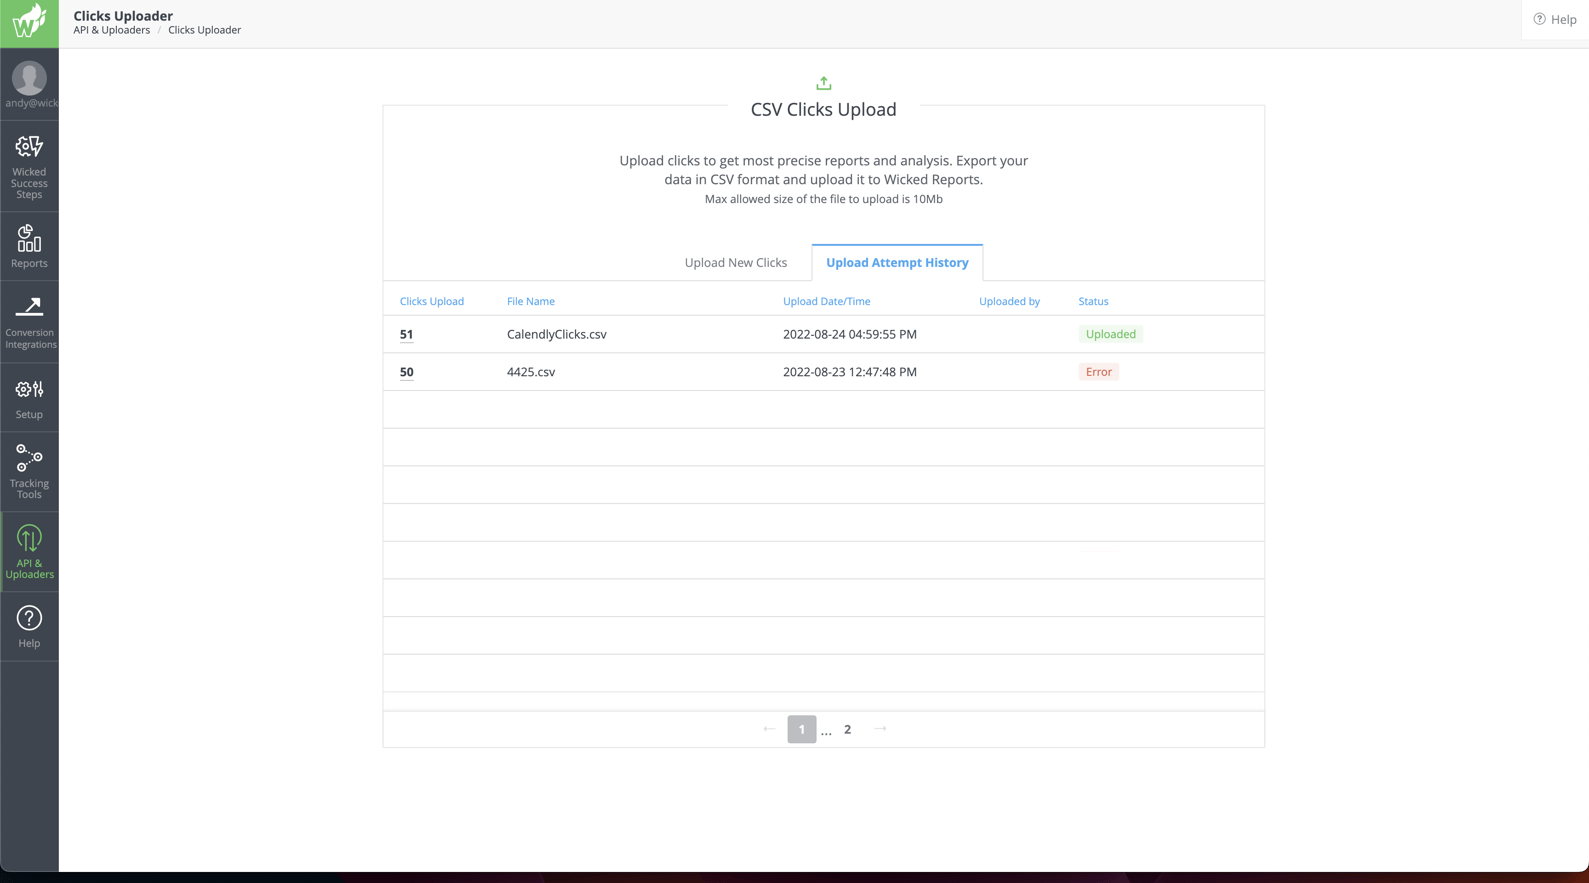Open the user avatar profile
This screenshot has height=883, width=1589.
[x=29, y=78]
